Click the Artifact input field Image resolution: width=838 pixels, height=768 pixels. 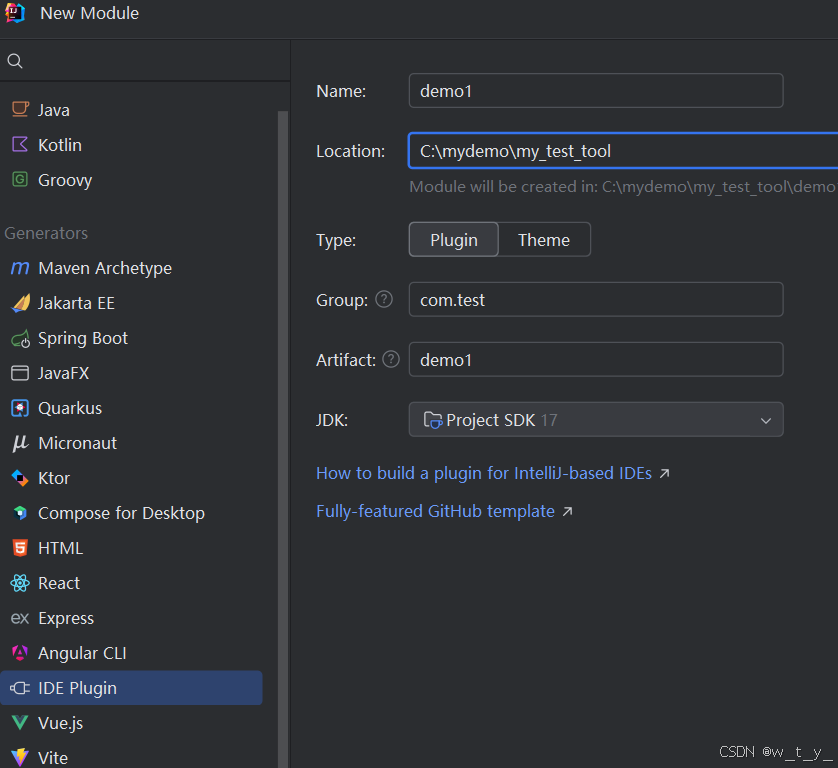point(596,359)
